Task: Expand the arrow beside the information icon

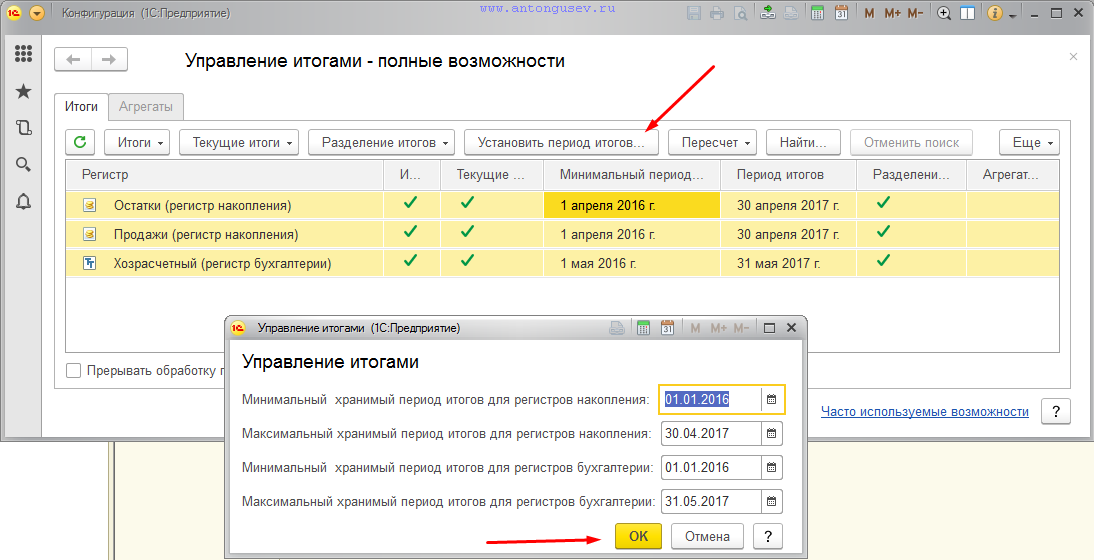Action: coord(1012,14)
